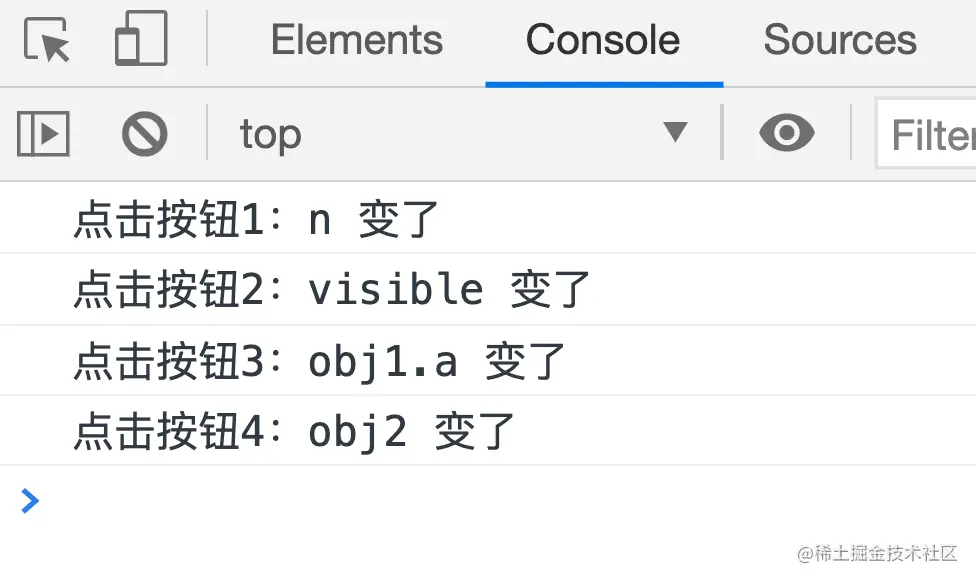This screenshot has width=976, height=582.
Task: Toggle the device toolbar icon
Action: 141,38
